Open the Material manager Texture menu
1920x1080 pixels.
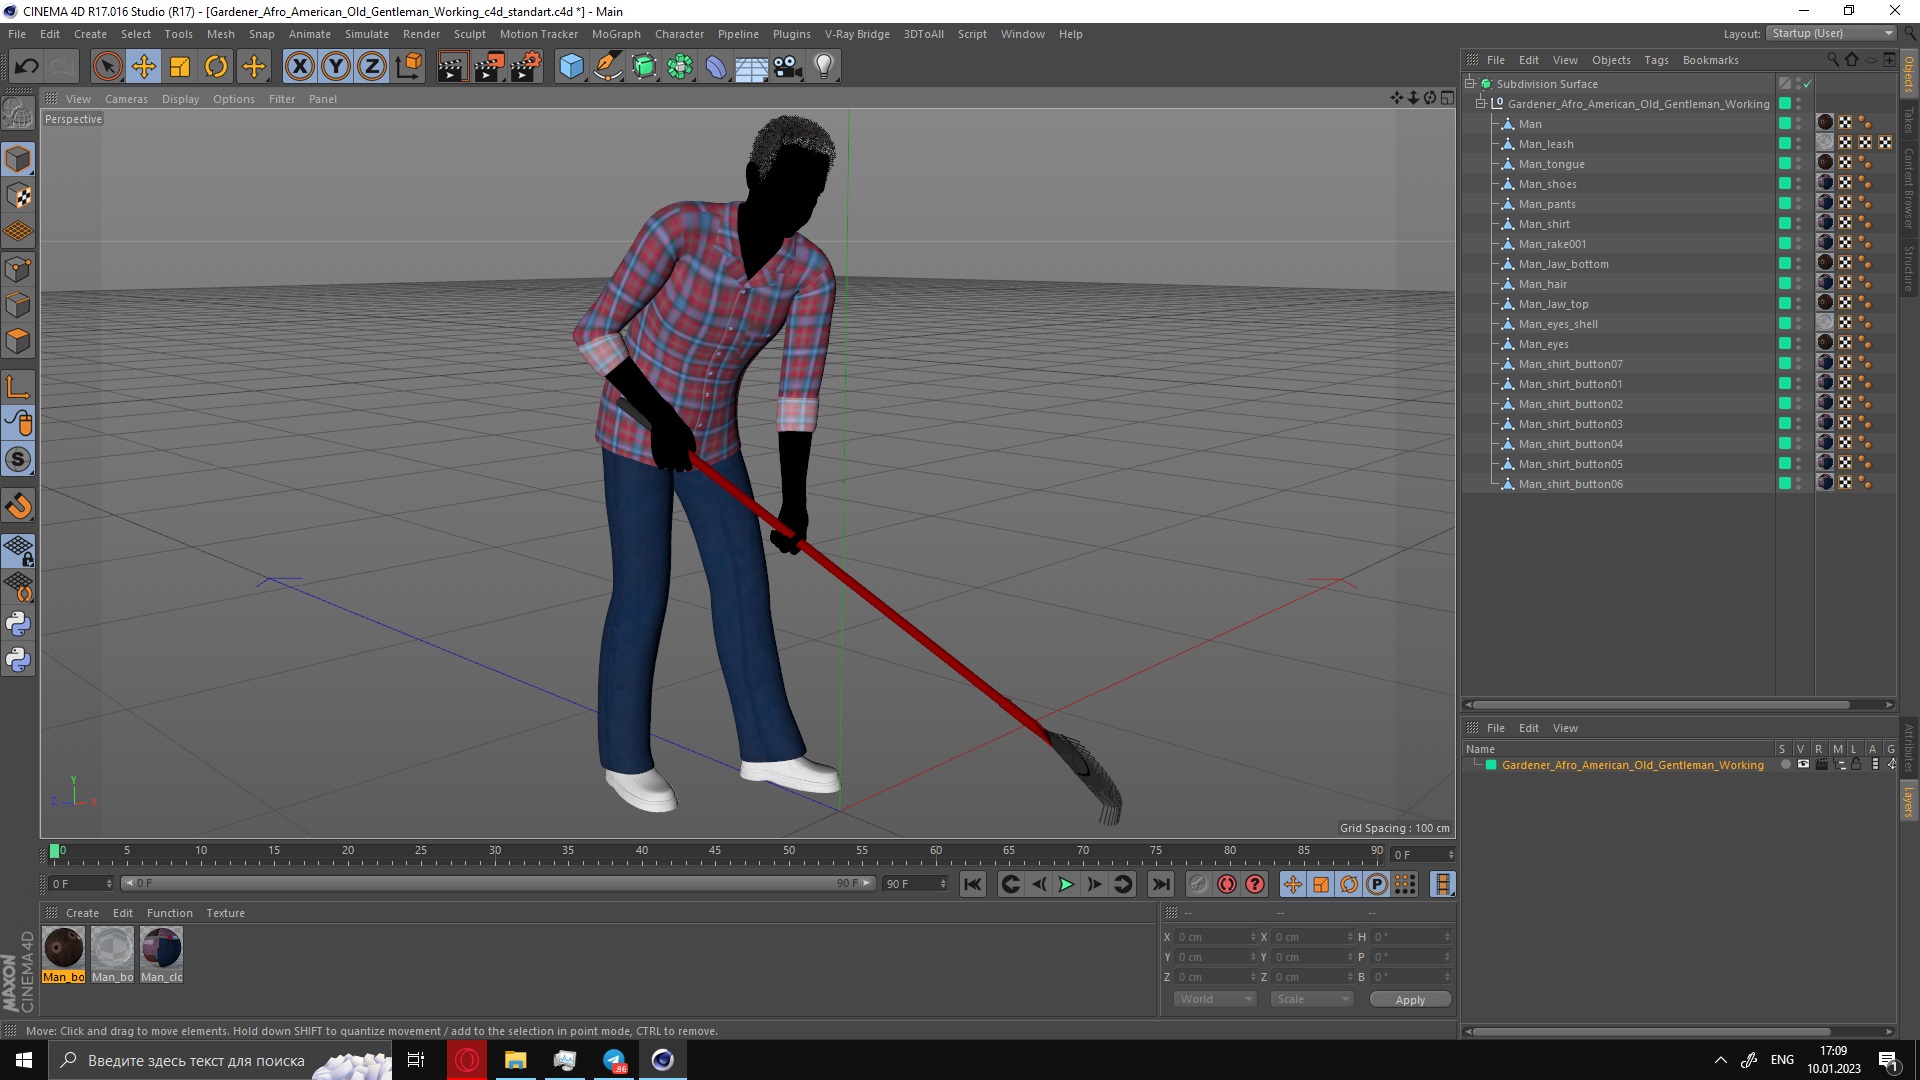pos(225,913)
